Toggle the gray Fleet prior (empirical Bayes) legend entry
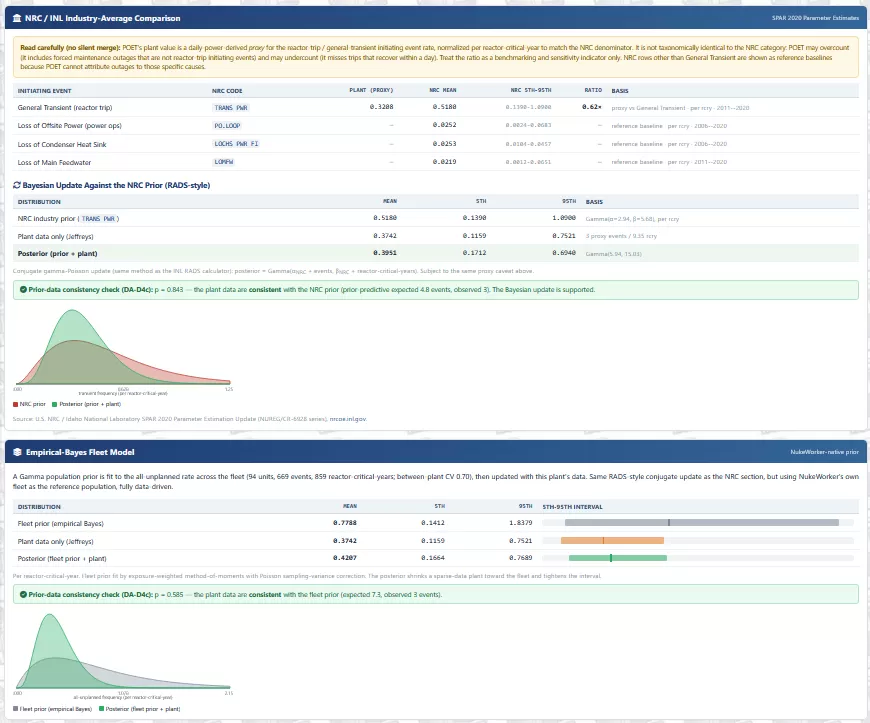This screenshot has height=723, width=870. coord(52,709)
